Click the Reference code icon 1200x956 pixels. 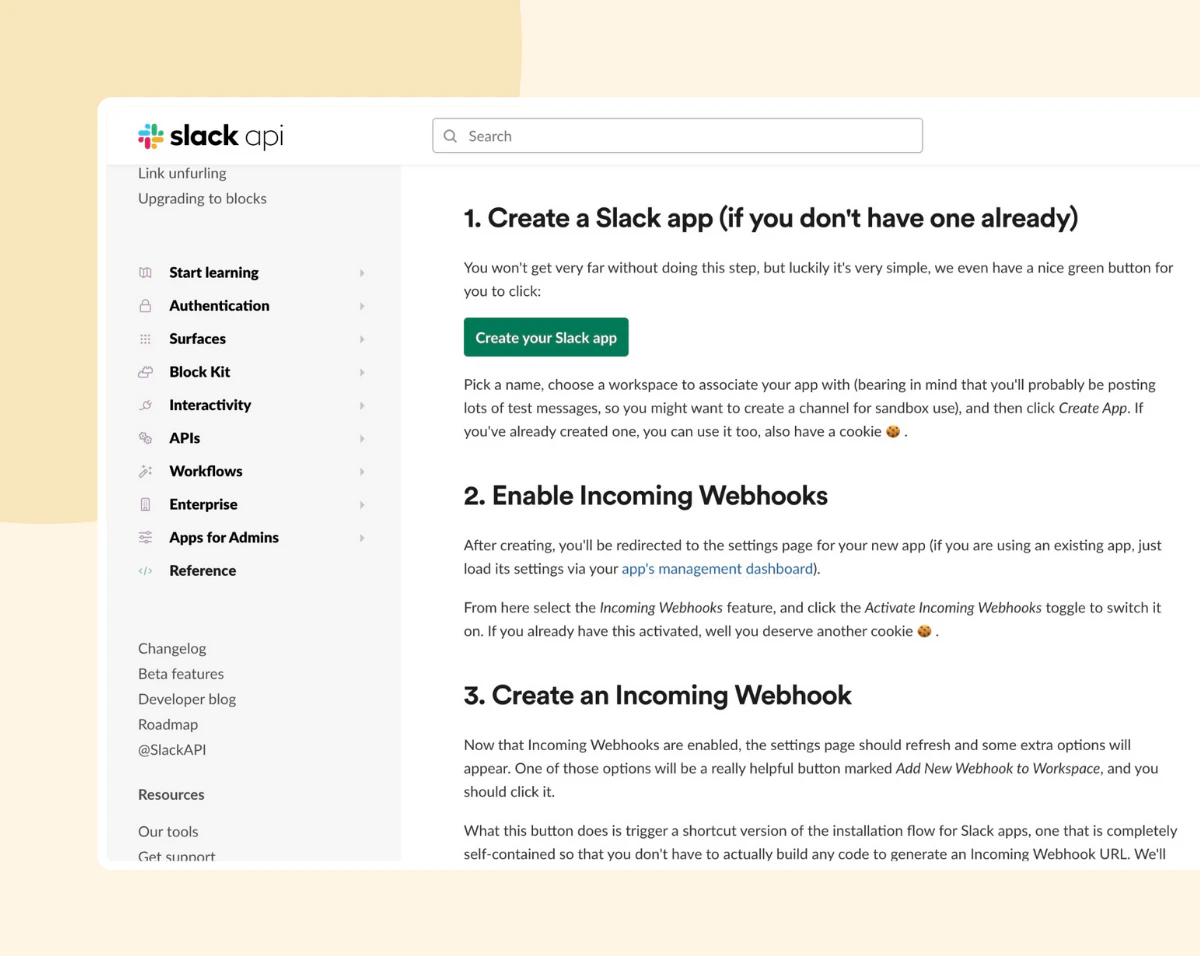(145, 570)
